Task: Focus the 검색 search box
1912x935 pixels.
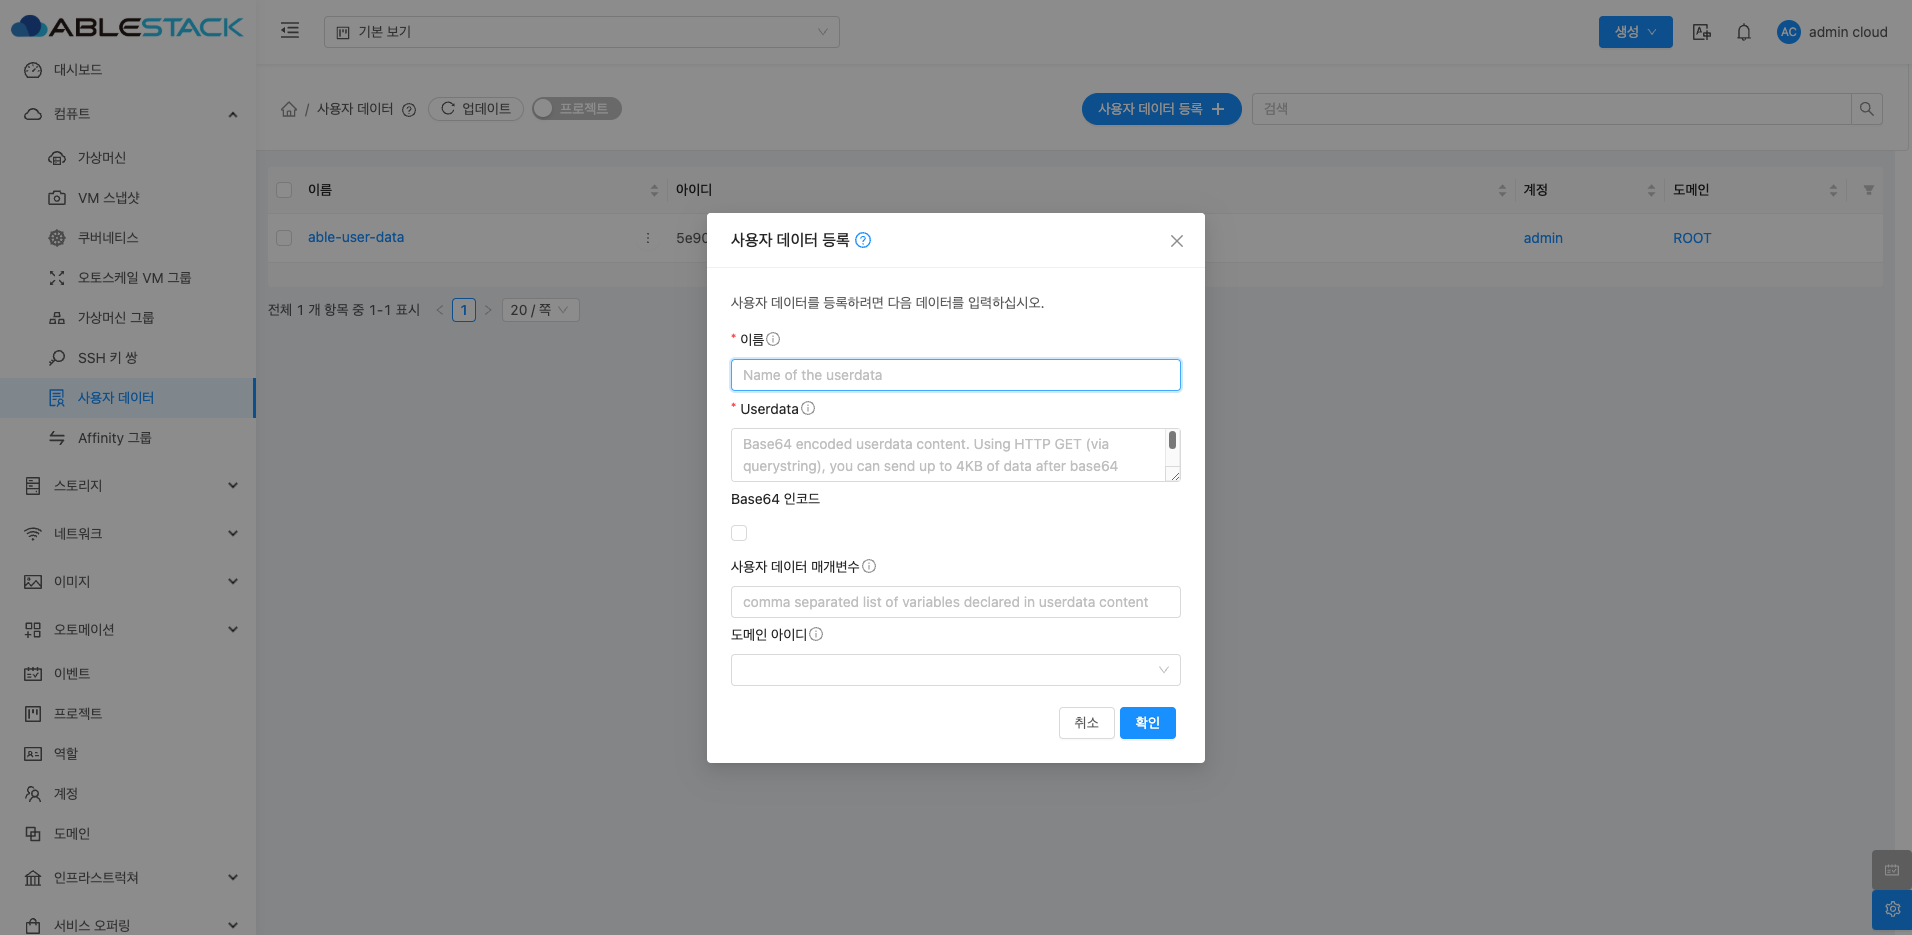Action: [x=1551, y=109]
